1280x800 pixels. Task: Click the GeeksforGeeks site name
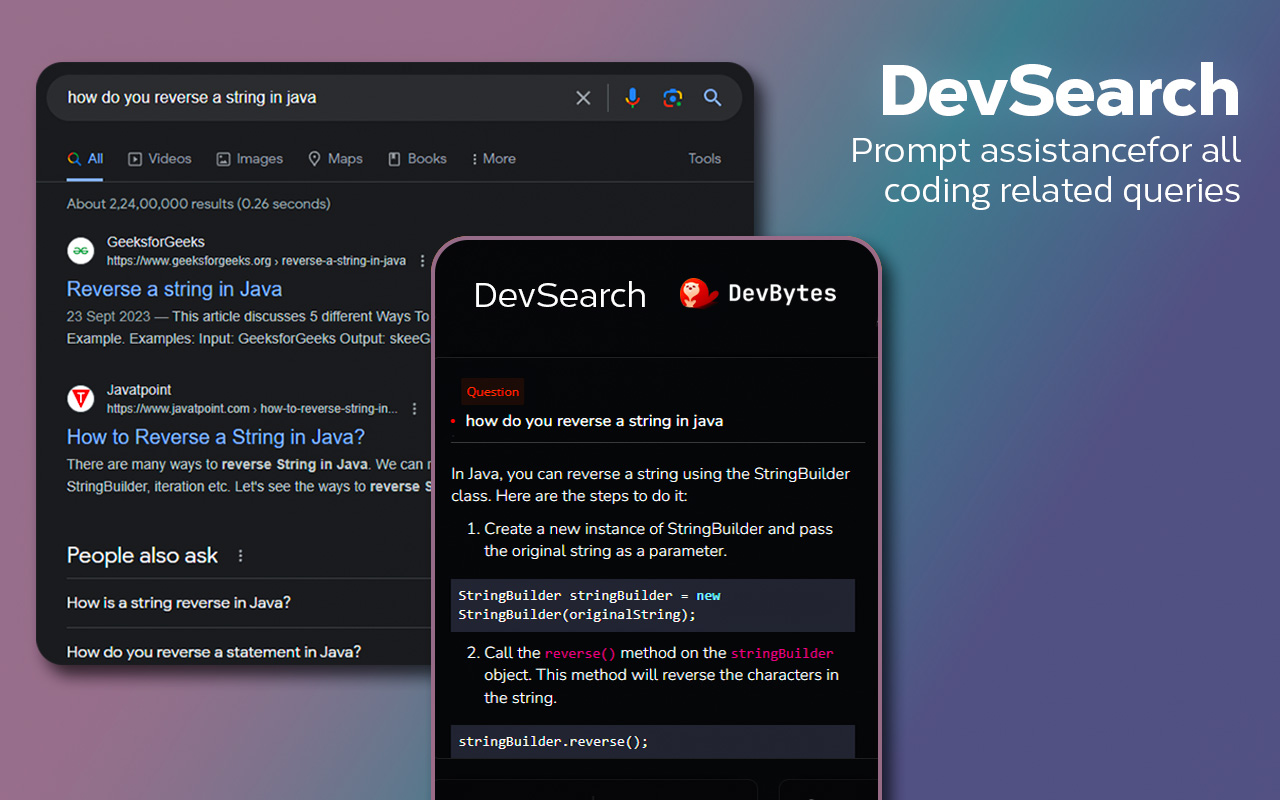click(156, 242)
